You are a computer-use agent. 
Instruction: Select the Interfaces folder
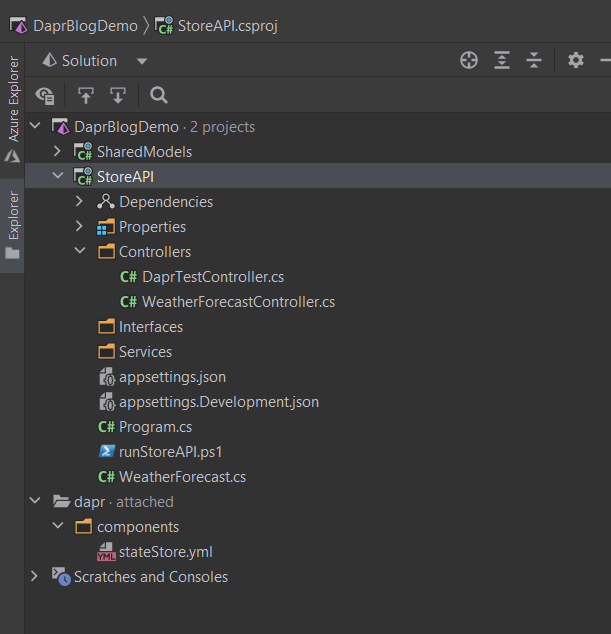pos(318,327)
